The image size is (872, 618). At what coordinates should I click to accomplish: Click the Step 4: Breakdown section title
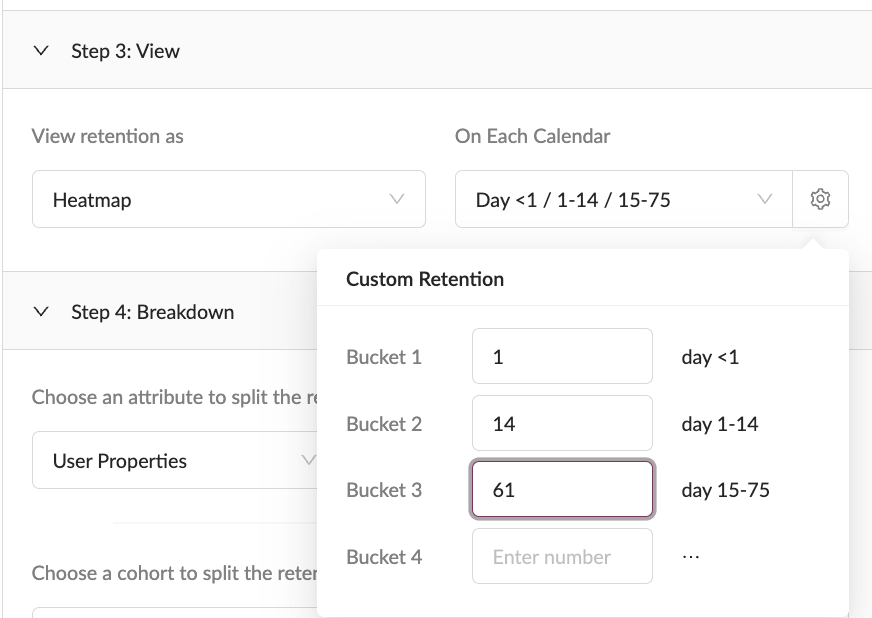(152, 312)
